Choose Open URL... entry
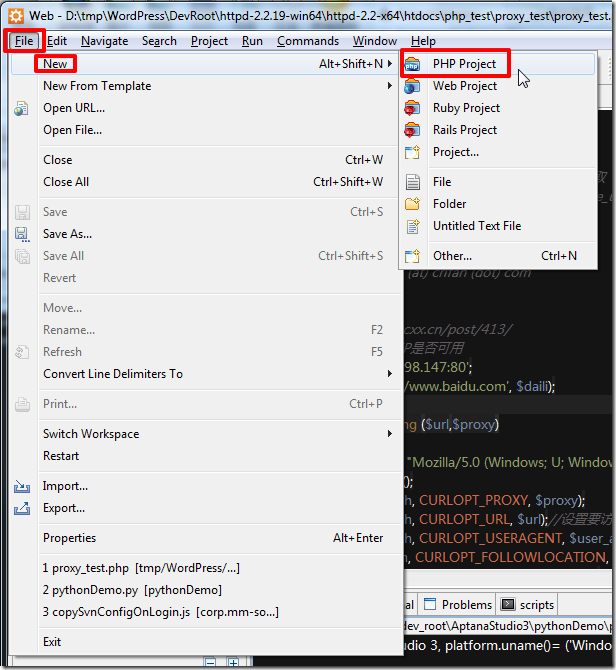The height and width of the screenshot is (670, 616). point(204,108)
